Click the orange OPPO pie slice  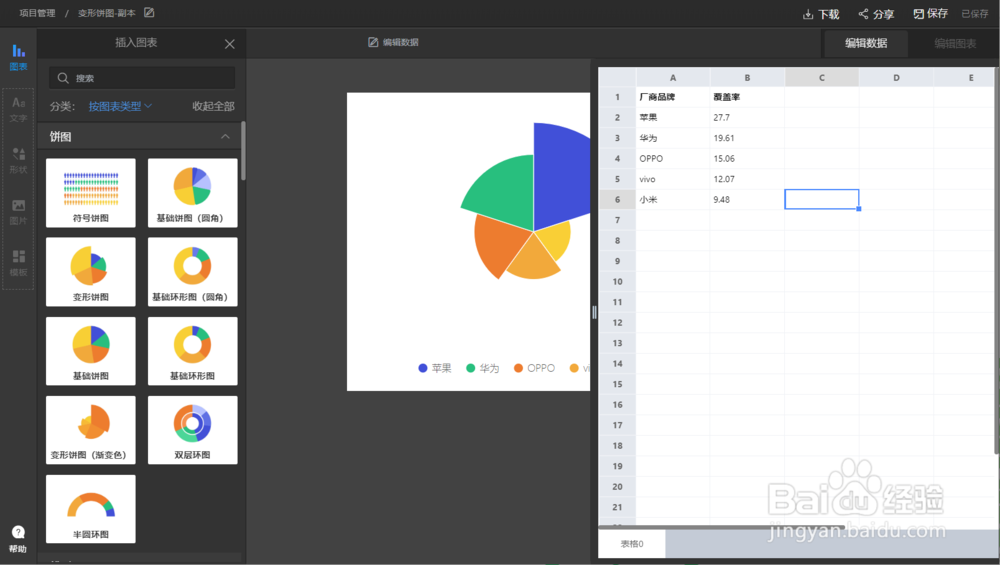pos(502,246)
